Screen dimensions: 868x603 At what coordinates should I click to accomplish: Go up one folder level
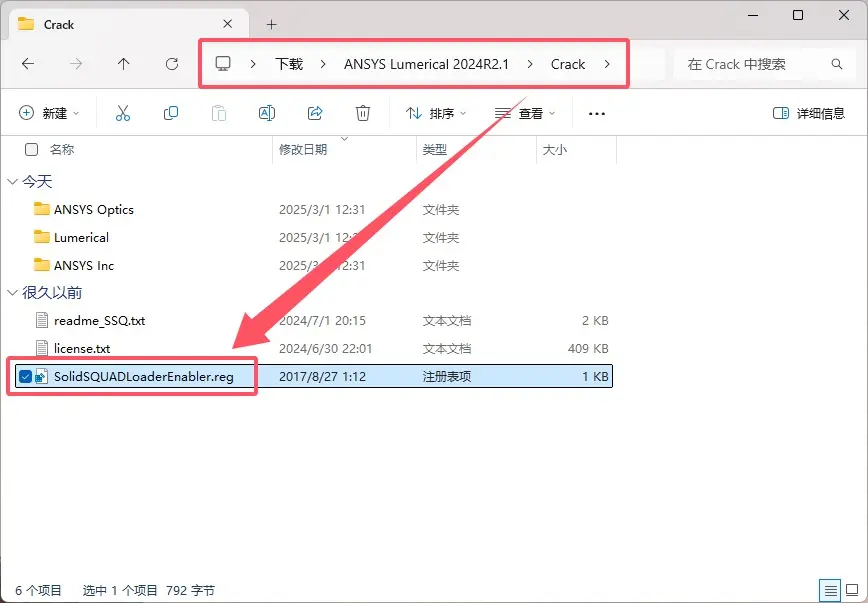124,64
